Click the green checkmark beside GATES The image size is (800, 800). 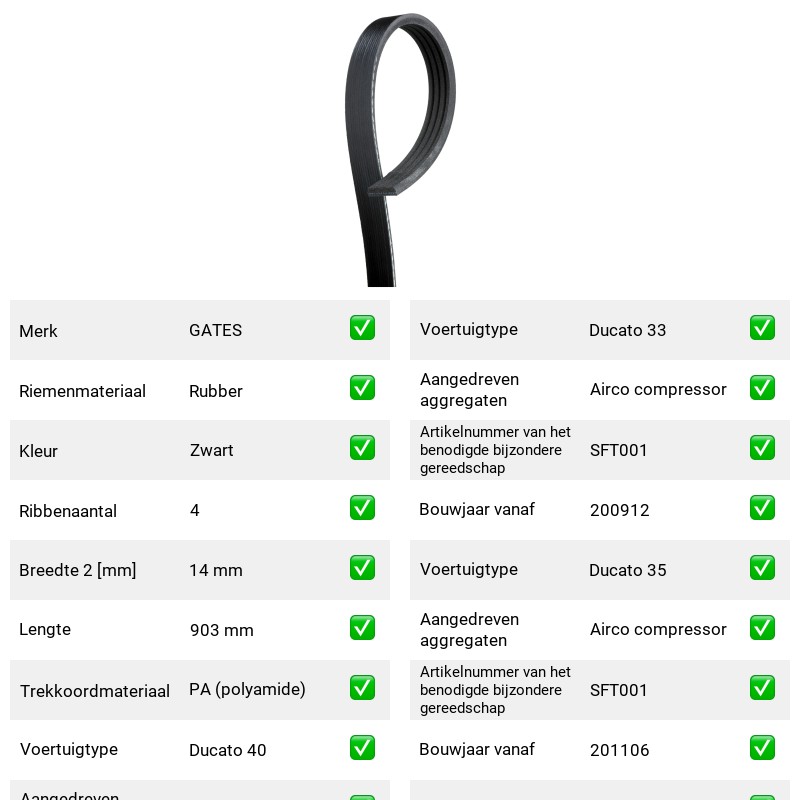click(x=362, y=328)
